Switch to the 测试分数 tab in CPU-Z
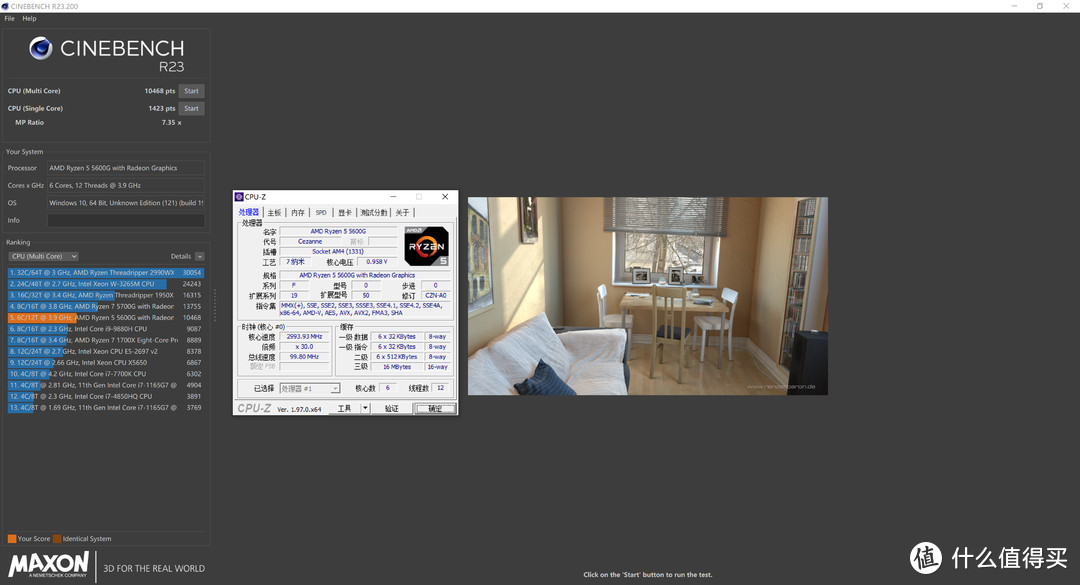 374,213
